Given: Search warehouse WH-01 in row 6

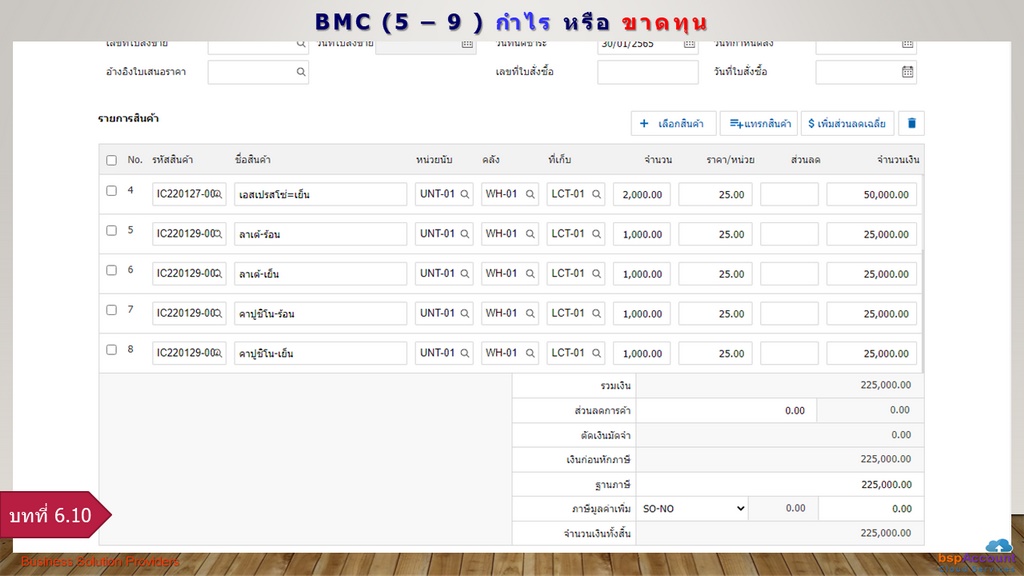Looking at the screenshot, I should 530,274.
